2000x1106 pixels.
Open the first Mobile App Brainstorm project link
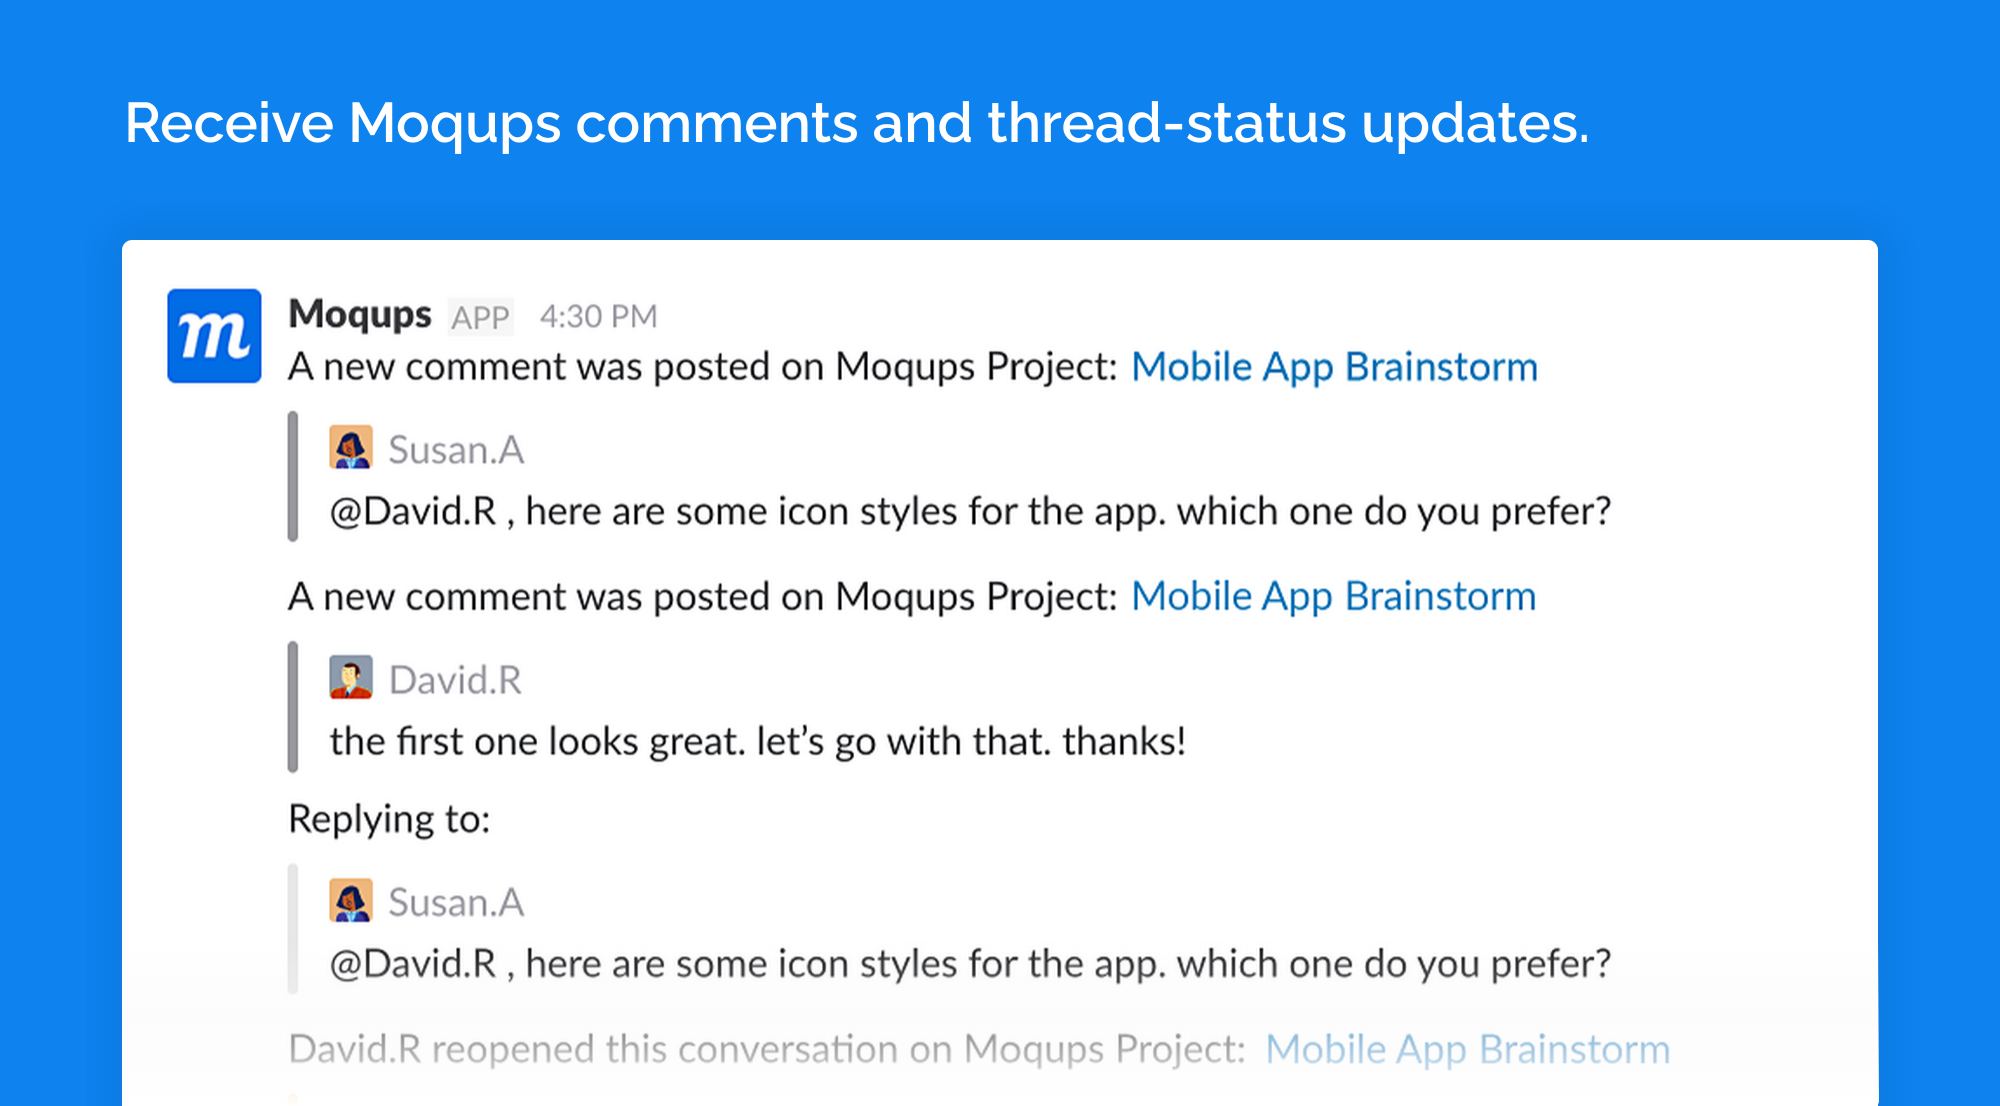(x=1334, y=366)
